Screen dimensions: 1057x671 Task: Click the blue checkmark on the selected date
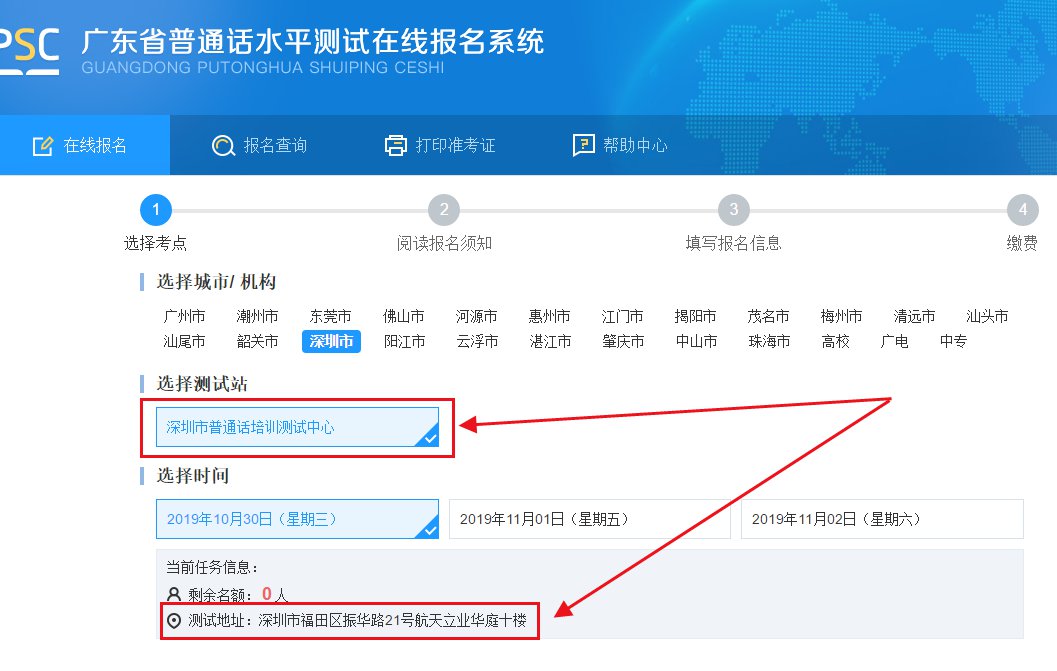click(x=428, y=532)
